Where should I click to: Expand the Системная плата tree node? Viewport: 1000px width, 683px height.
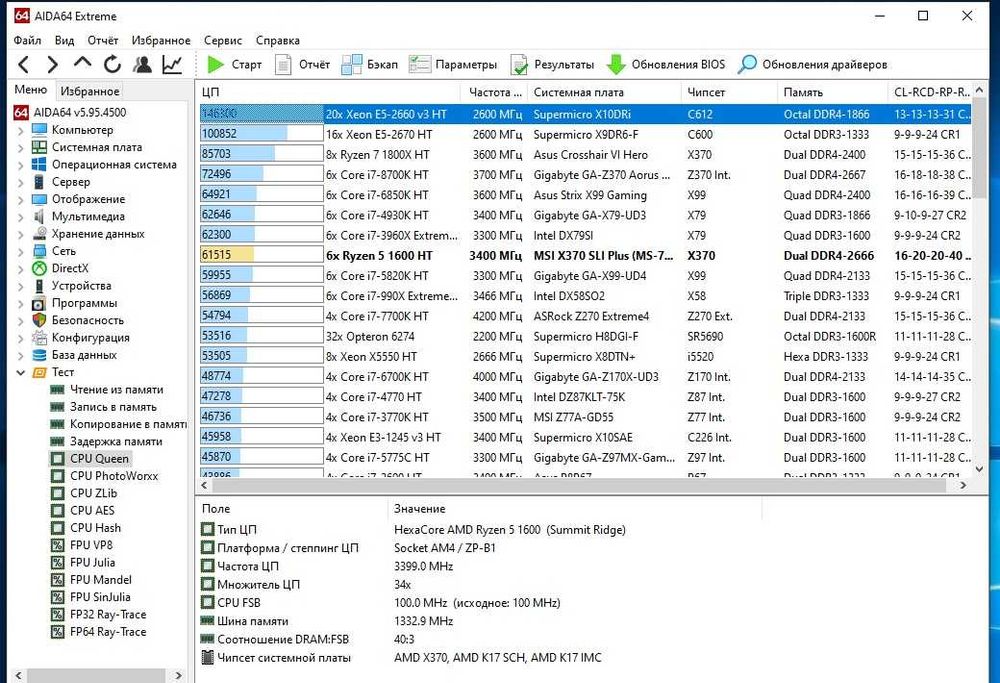(x=22, y=147)
